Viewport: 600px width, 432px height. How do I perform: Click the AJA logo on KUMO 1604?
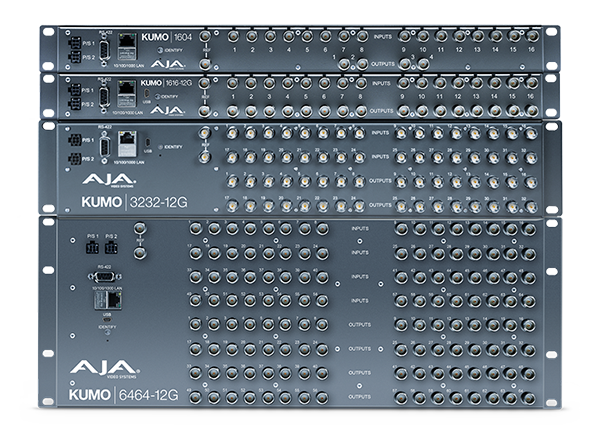pyautogui.click(x=168, y=64)
